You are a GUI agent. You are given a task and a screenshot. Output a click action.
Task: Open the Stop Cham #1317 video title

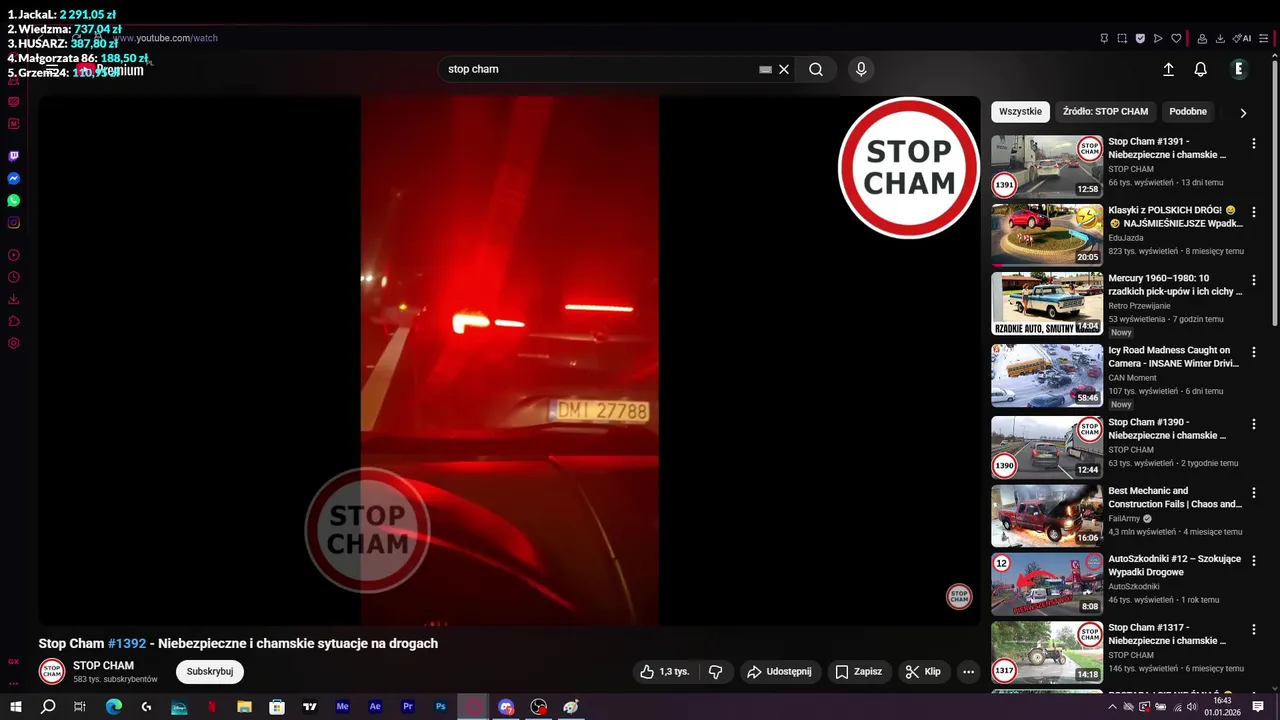click(1166, 634)
